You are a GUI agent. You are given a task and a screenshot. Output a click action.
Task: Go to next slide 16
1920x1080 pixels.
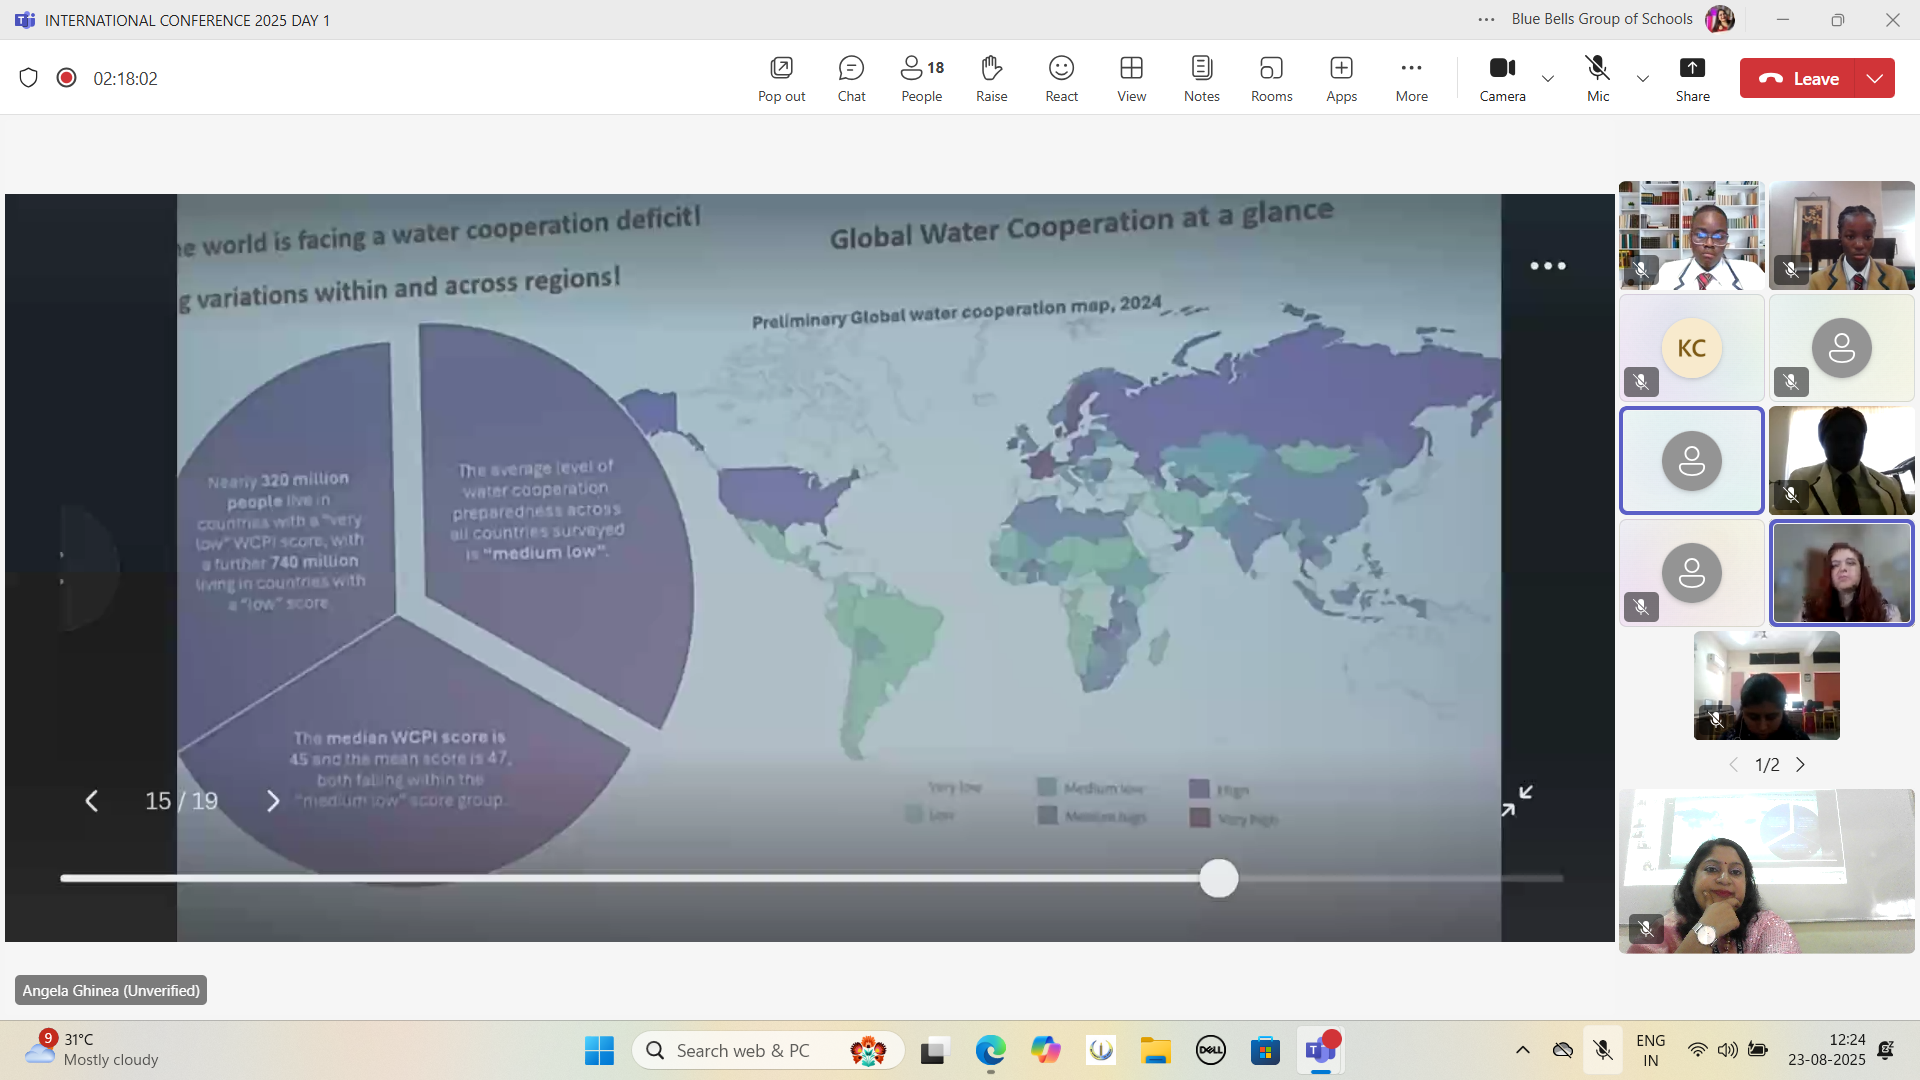(273, 801)
